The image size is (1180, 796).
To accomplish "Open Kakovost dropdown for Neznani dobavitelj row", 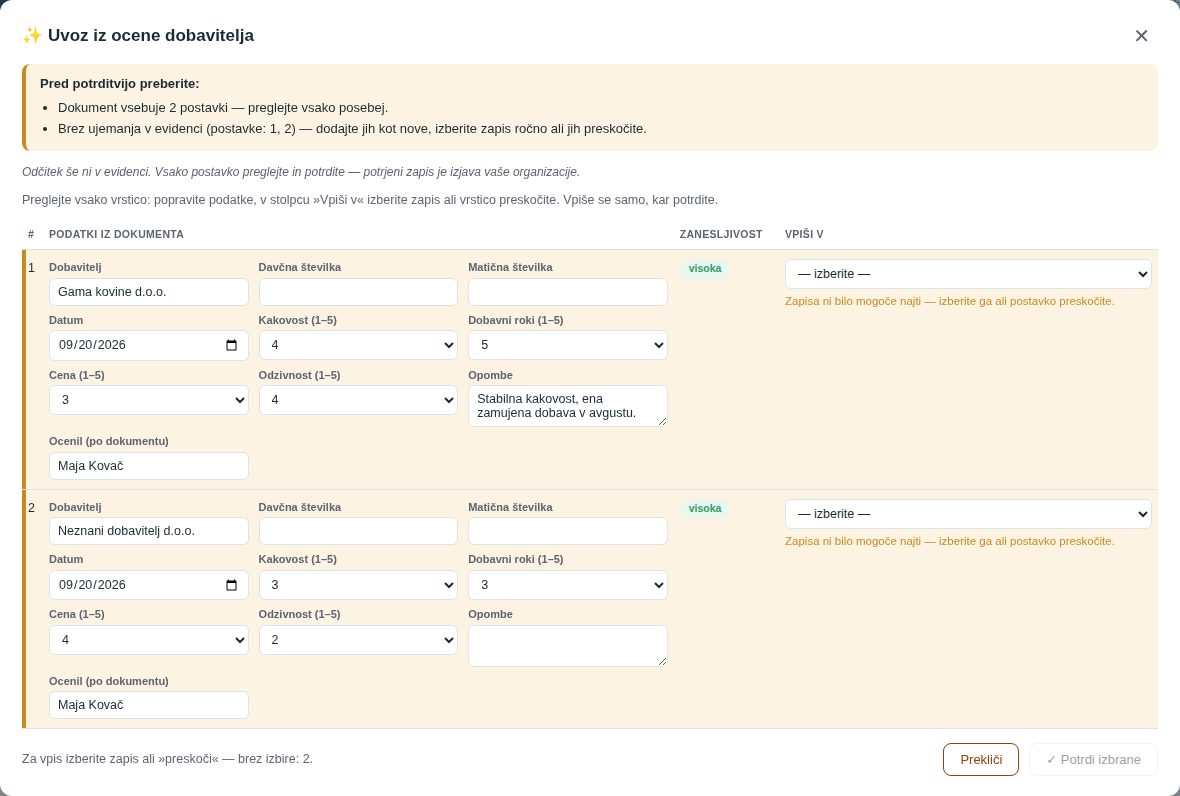I will (x=358, y=585).
